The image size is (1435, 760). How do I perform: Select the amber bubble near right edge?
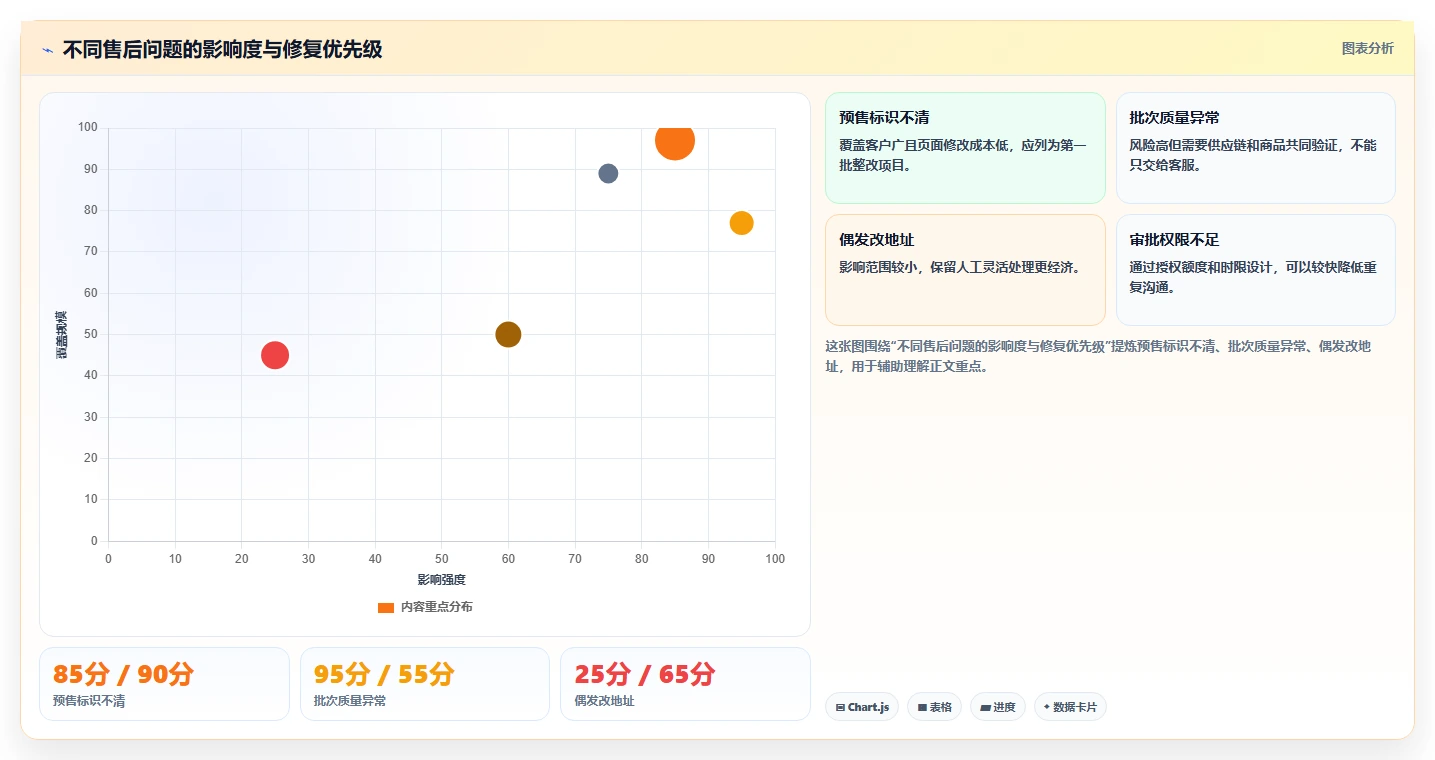tap(741, 223)
